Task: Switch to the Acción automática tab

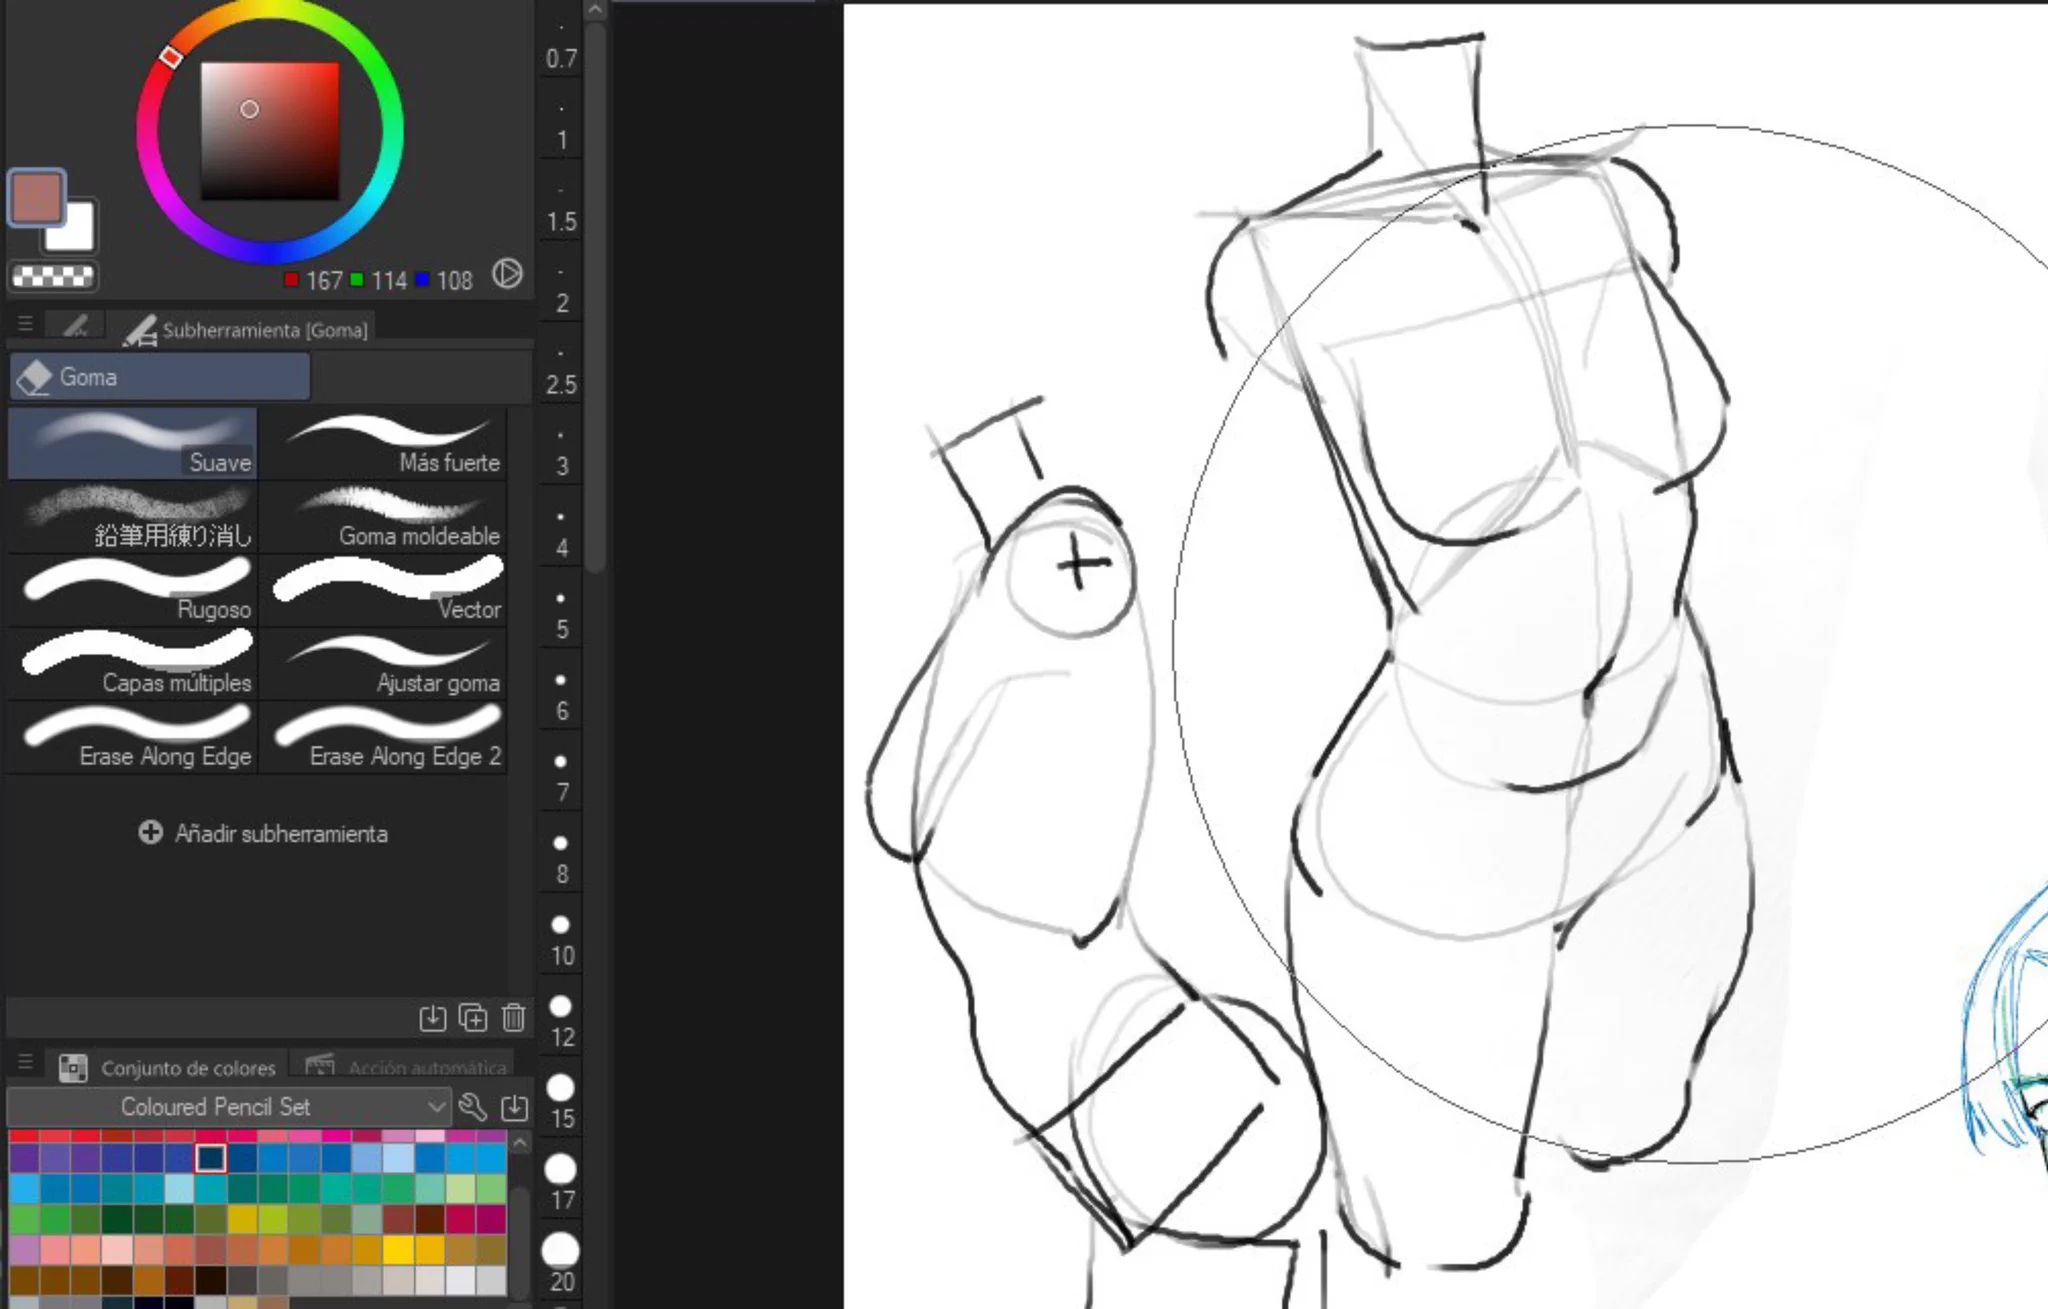Action: pyautogui.click(x=405, y=1067)
